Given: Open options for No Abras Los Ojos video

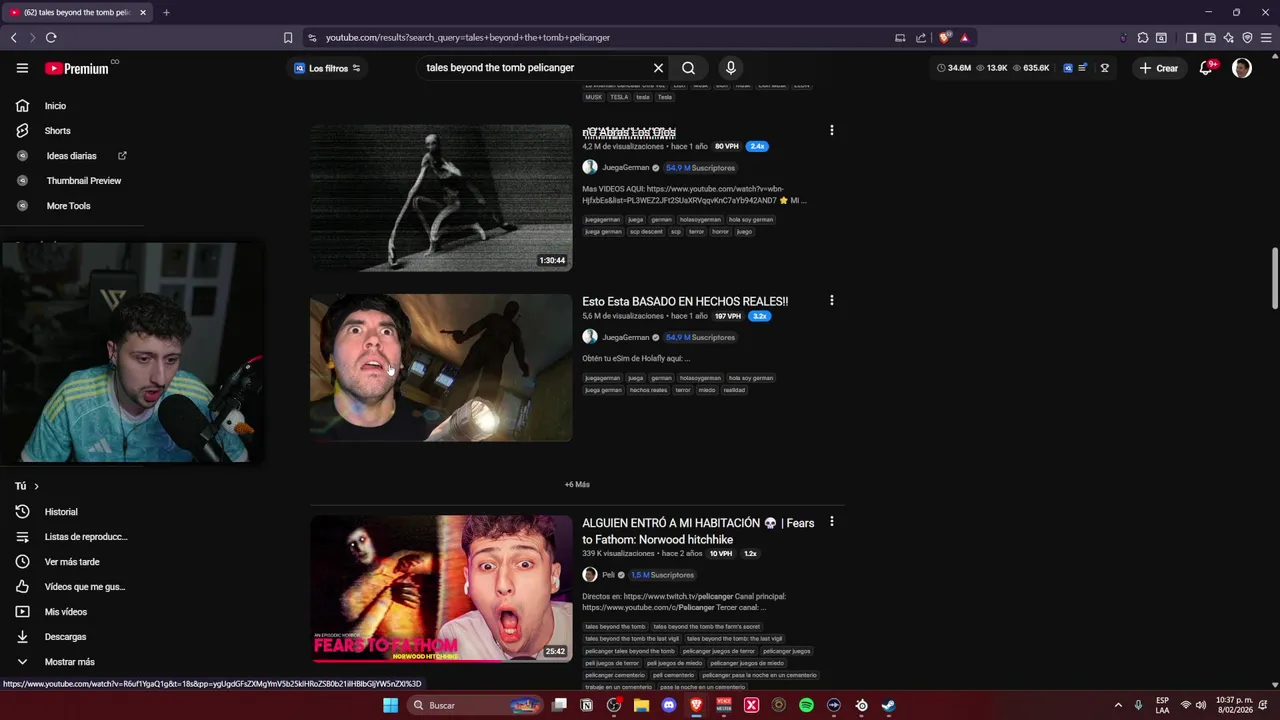Looking at the screenshot, I should (831, 130).
